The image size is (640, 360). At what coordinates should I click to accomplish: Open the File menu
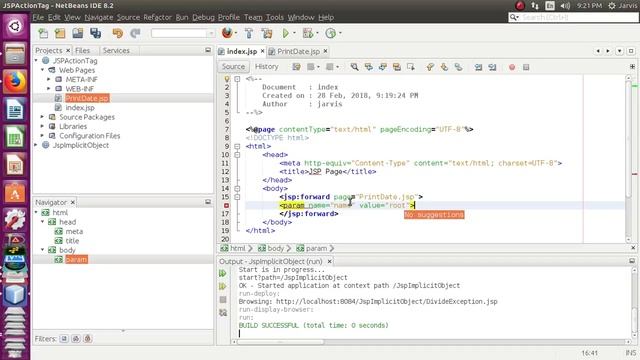pyautogui.click(x=38, y=17)
